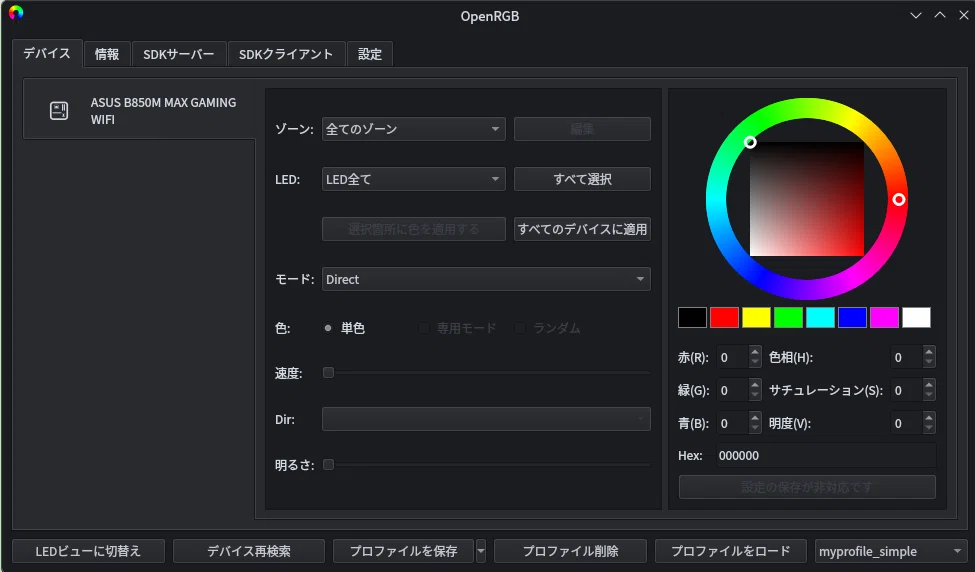
Task: Click the 設定の保存が非対応です button
Action: 807,487
